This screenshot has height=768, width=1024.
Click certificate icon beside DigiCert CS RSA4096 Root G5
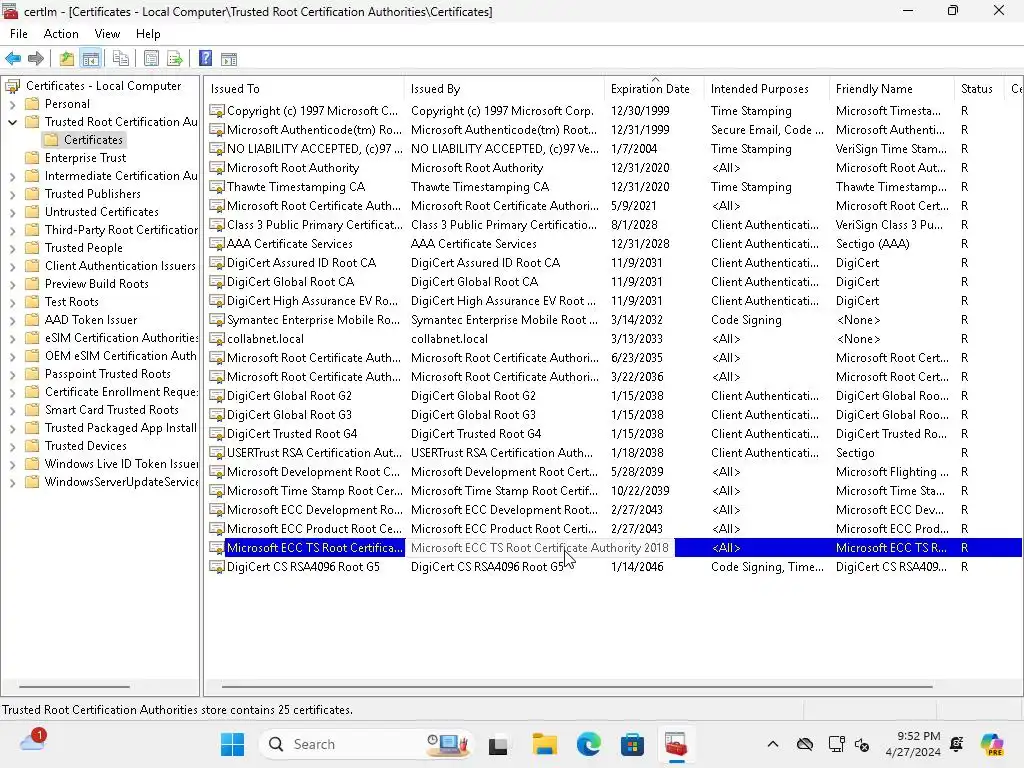pyautogui.click(x=217, y=567)
